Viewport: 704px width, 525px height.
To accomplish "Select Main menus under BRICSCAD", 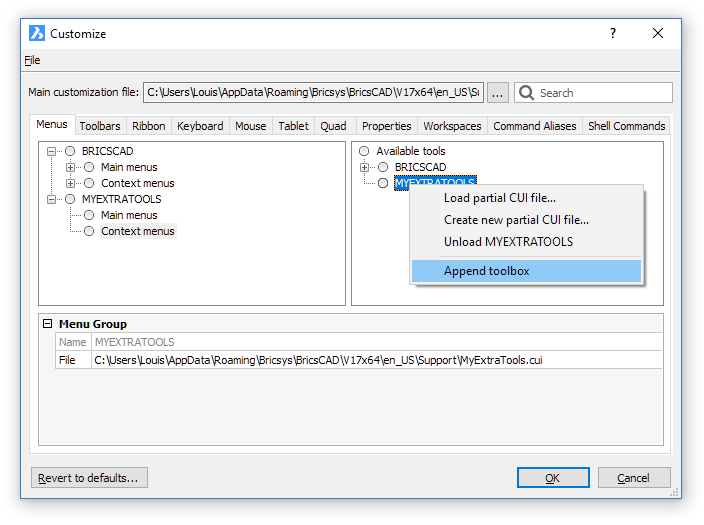I will 129,168.
